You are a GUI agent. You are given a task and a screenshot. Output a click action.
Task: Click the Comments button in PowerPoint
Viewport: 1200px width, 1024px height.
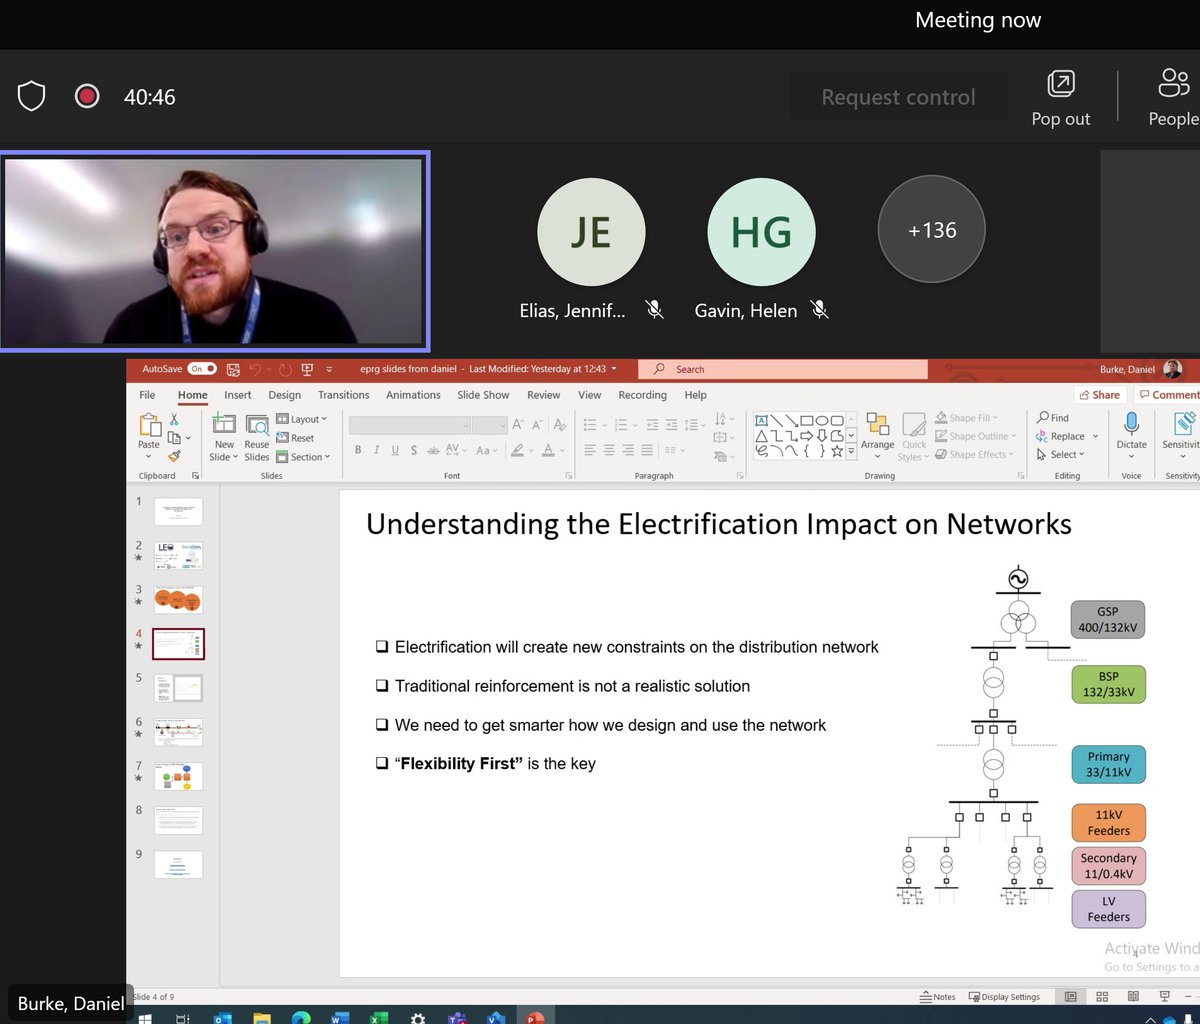[x=1167, y=395]
